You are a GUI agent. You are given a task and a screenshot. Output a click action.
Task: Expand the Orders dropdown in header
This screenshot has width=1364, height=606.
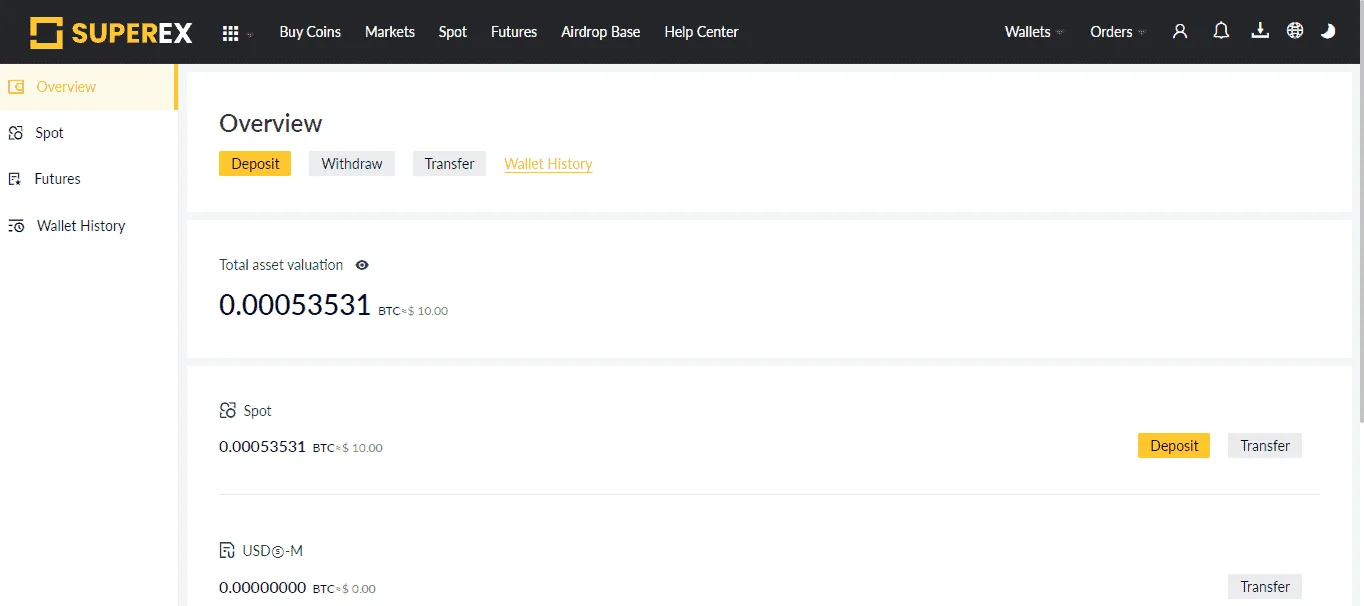tap(1118, 32)
